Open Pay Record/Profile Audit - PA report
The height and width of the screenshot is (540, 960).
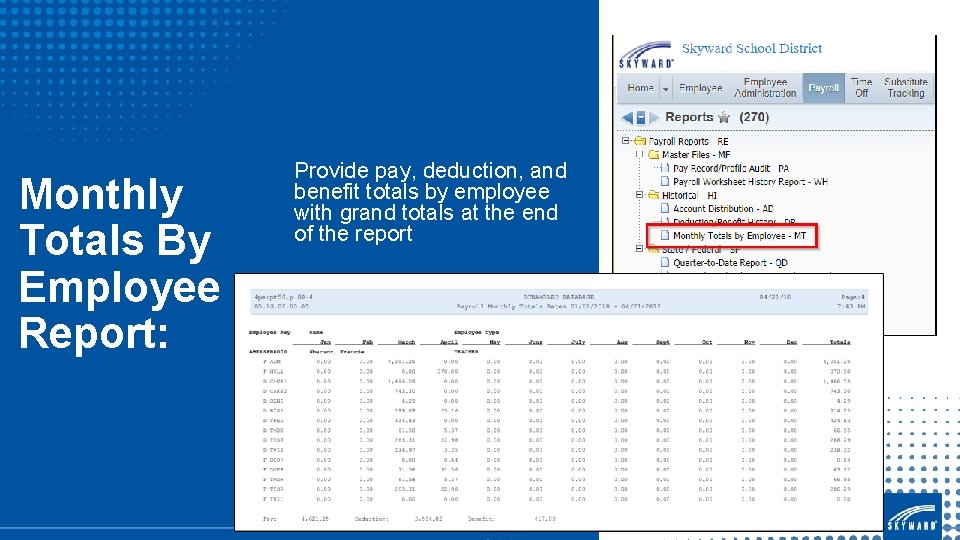[x=731, y=168]
